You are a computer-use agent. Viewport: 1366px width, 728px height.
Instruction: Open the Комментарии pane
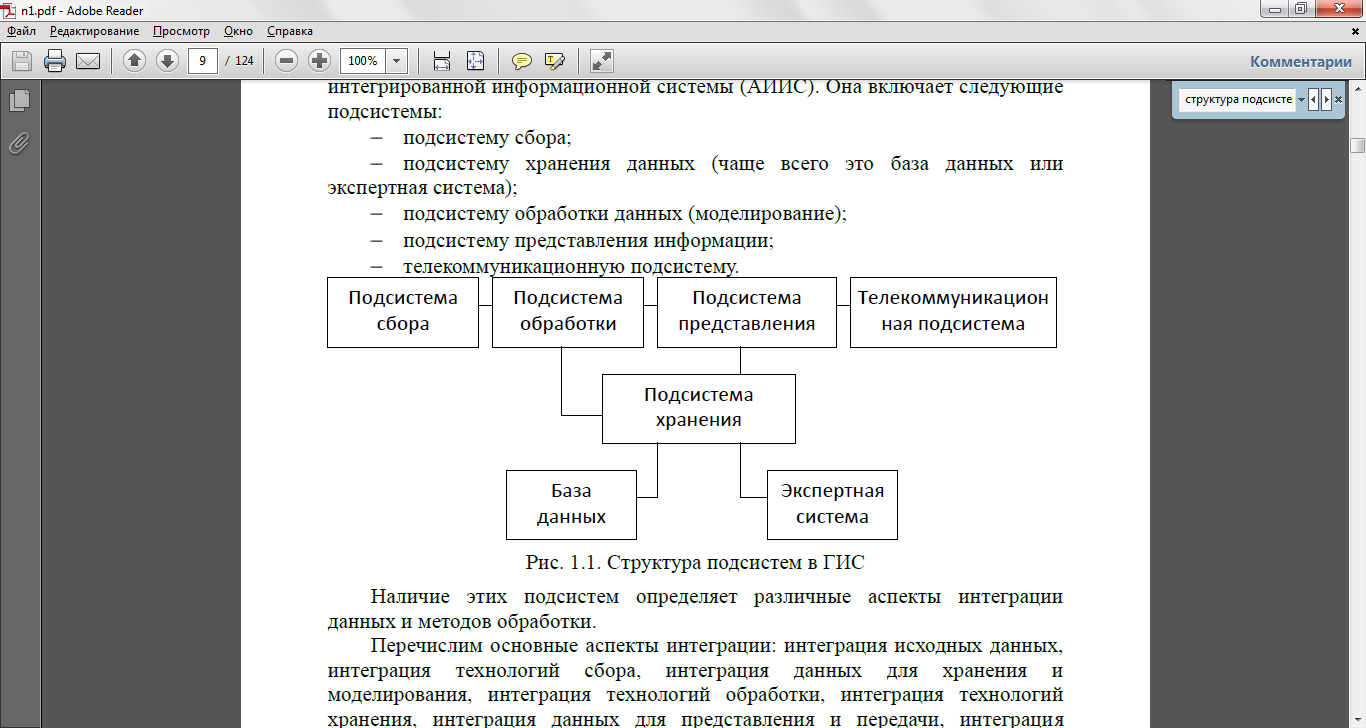tap(1300, 61)
